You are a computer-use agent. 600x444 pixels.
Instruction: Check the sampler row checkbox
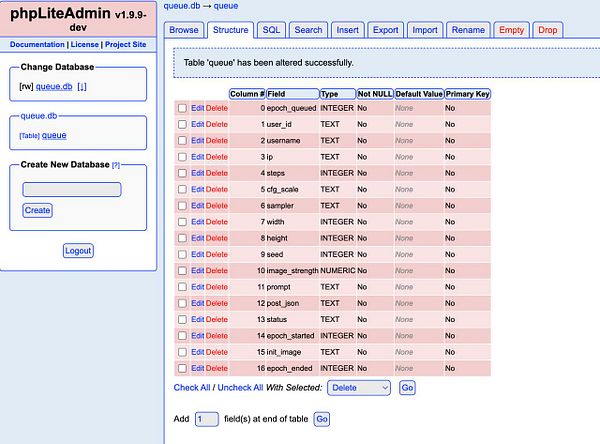[x=182, y=206]
